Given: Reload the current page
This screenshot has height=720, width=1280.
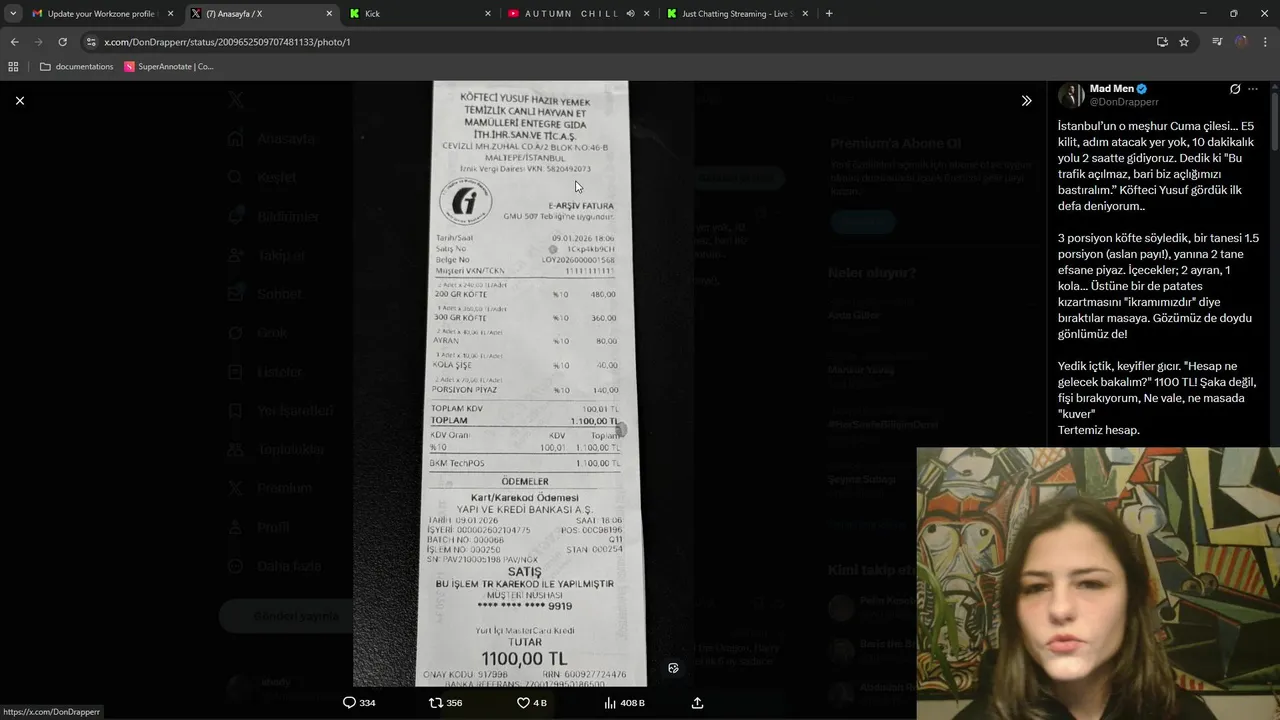Looking at the screenshot, I should (x=62, y=42).
